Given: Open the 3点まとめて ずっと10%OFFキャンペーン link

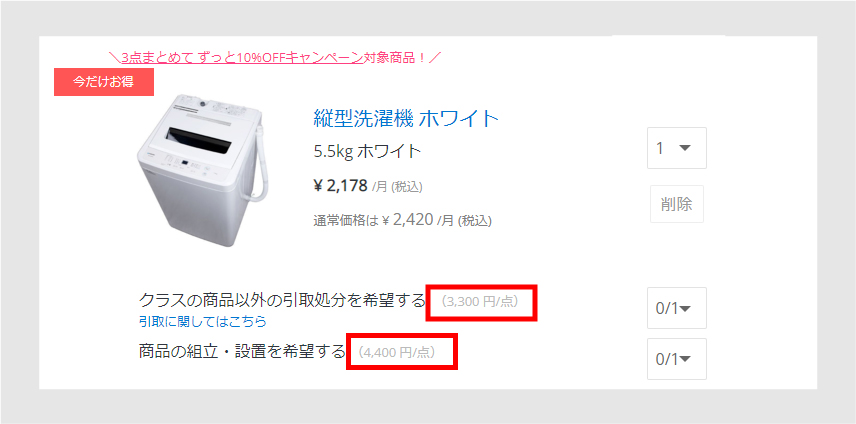Looking at the screenshot, I should pyautogui.click(x=242, y=57).
